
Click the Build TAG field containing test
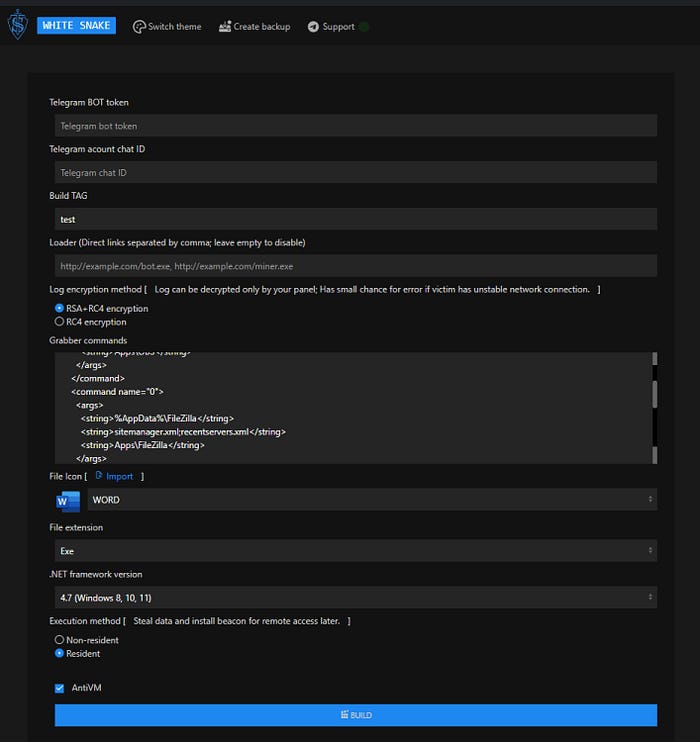tap(355, 219)
